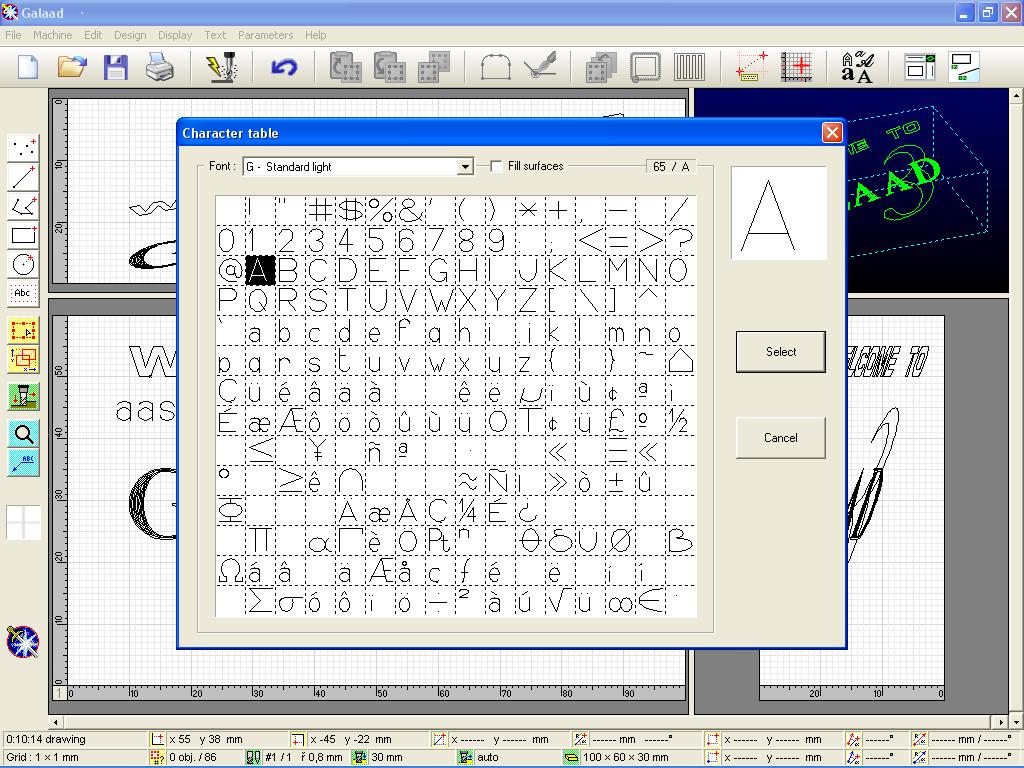Image resolution: width=1024 pixels, height=768 pixels.
Task: Select the text font icon in toolbar
Action: pos(857,67)
